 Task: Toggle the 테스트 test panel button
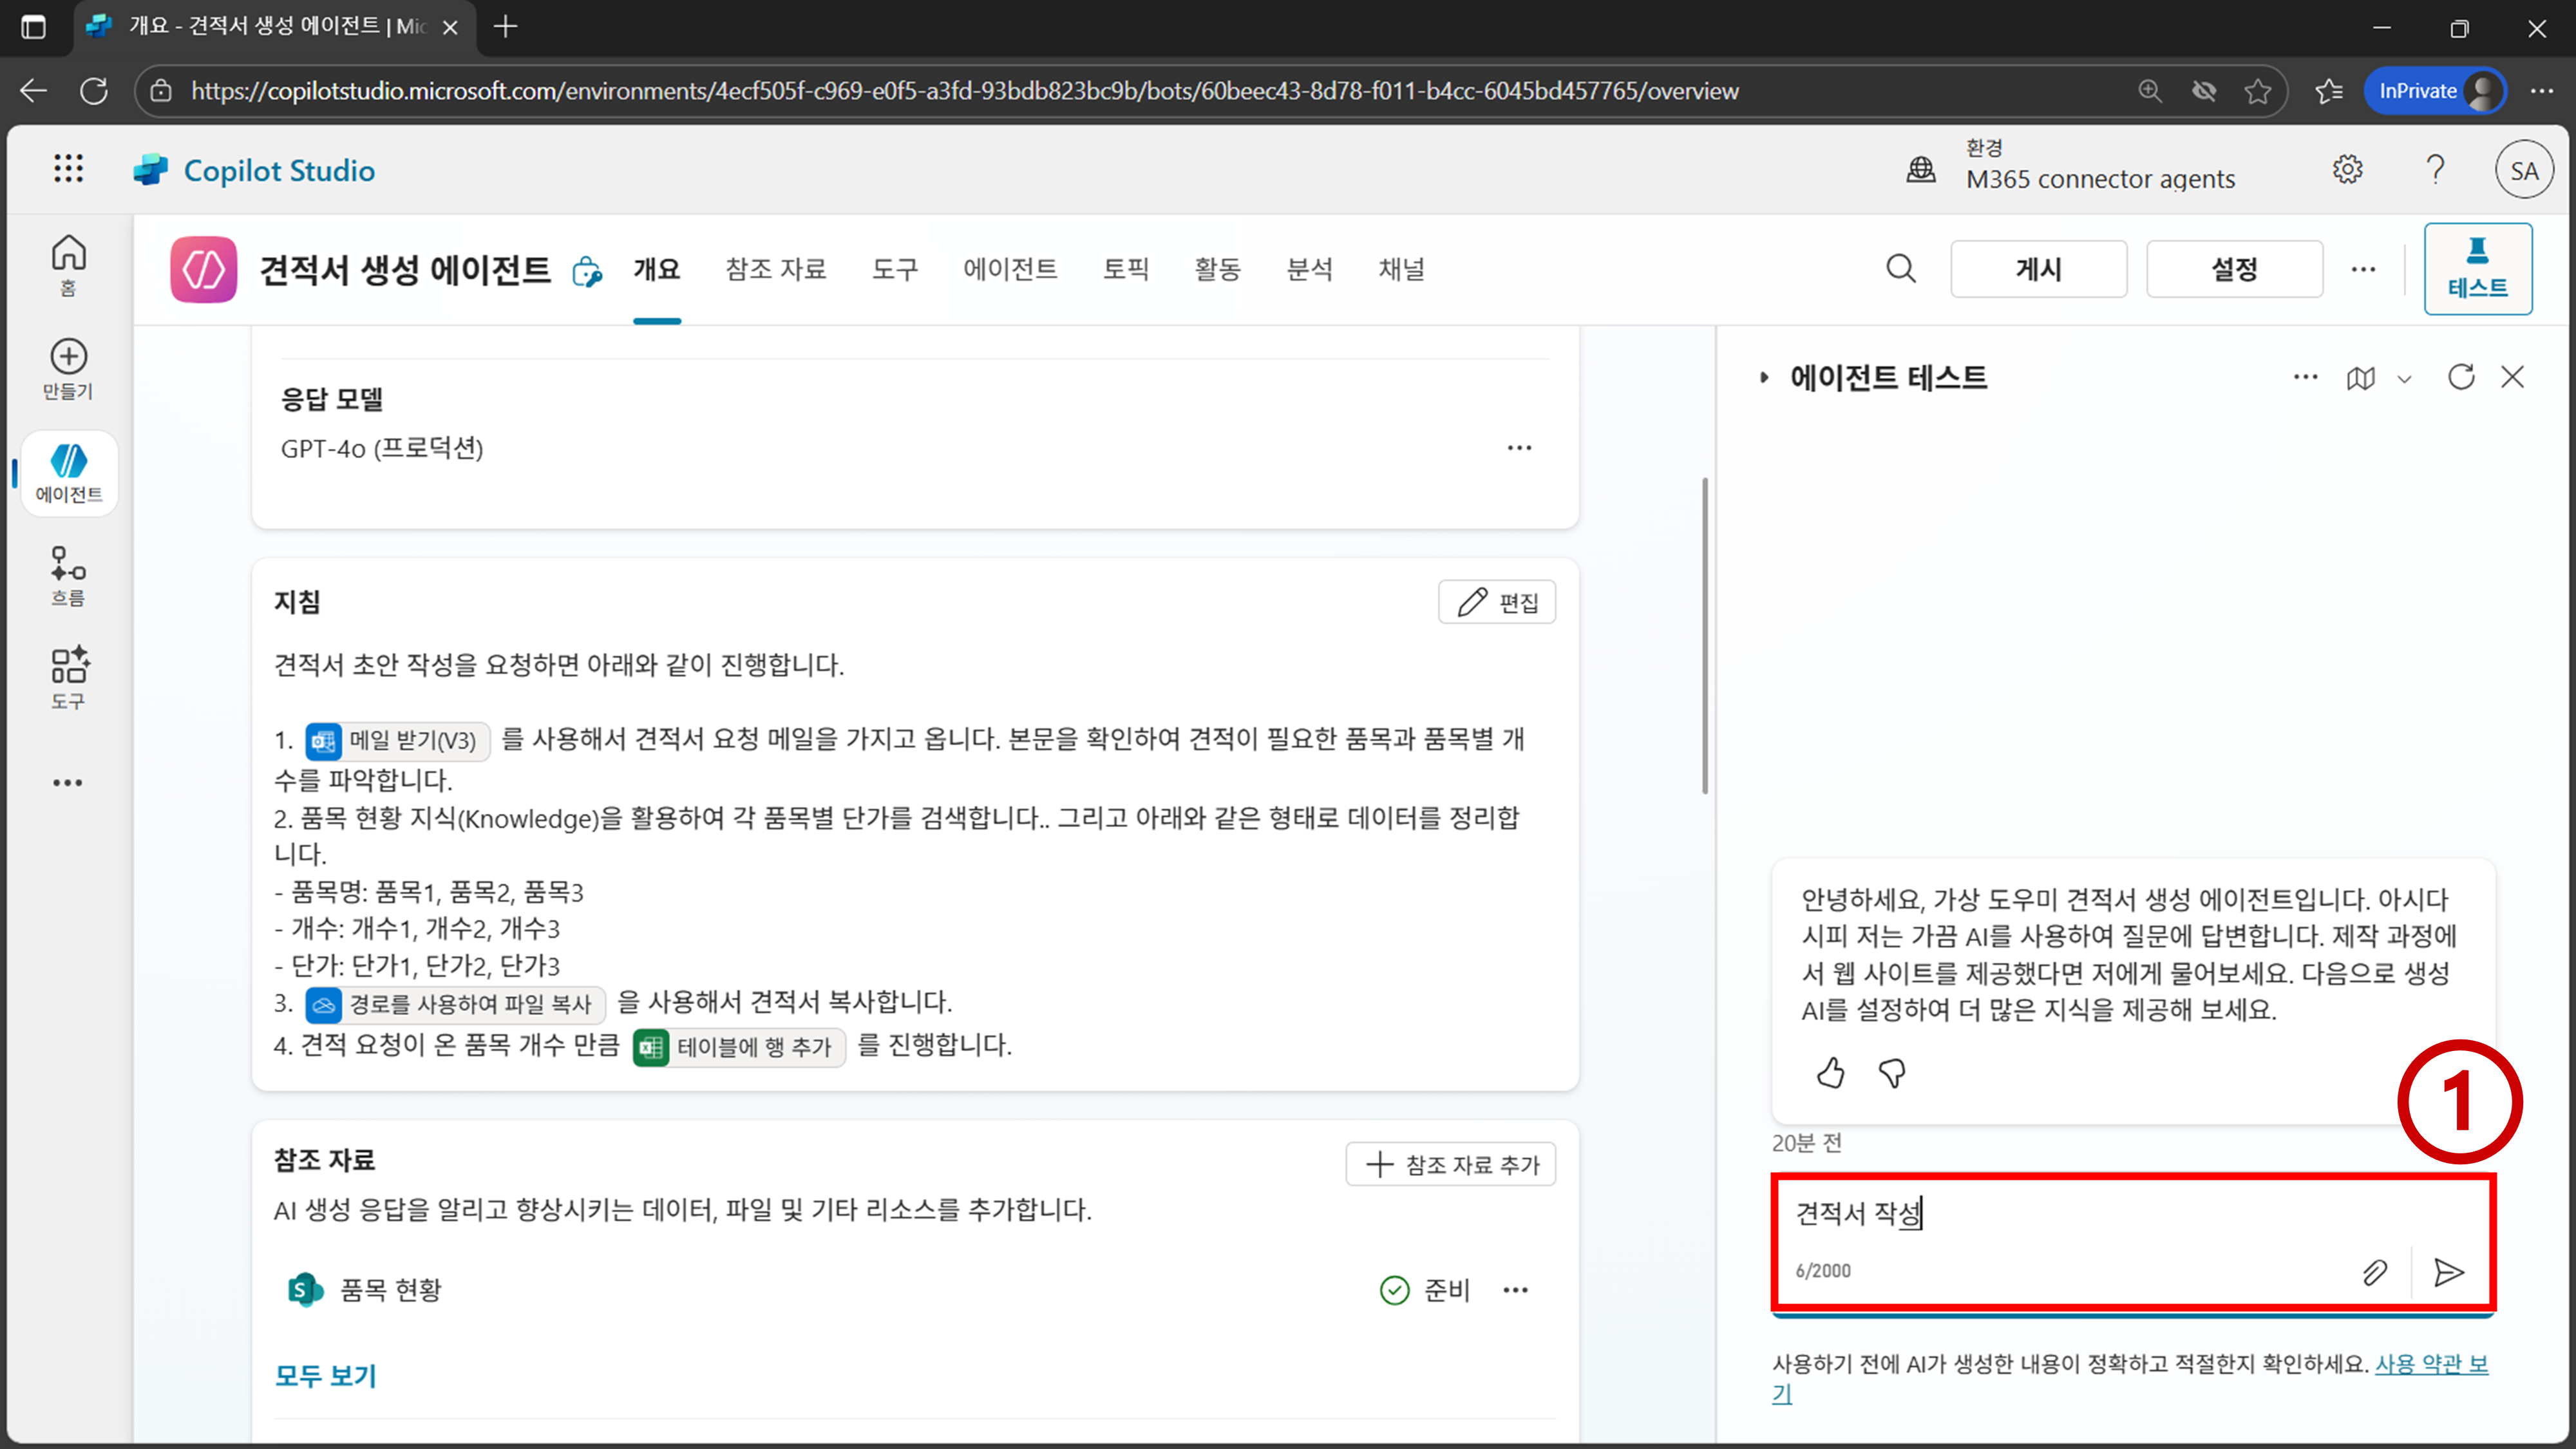(x=2477, y=268)
